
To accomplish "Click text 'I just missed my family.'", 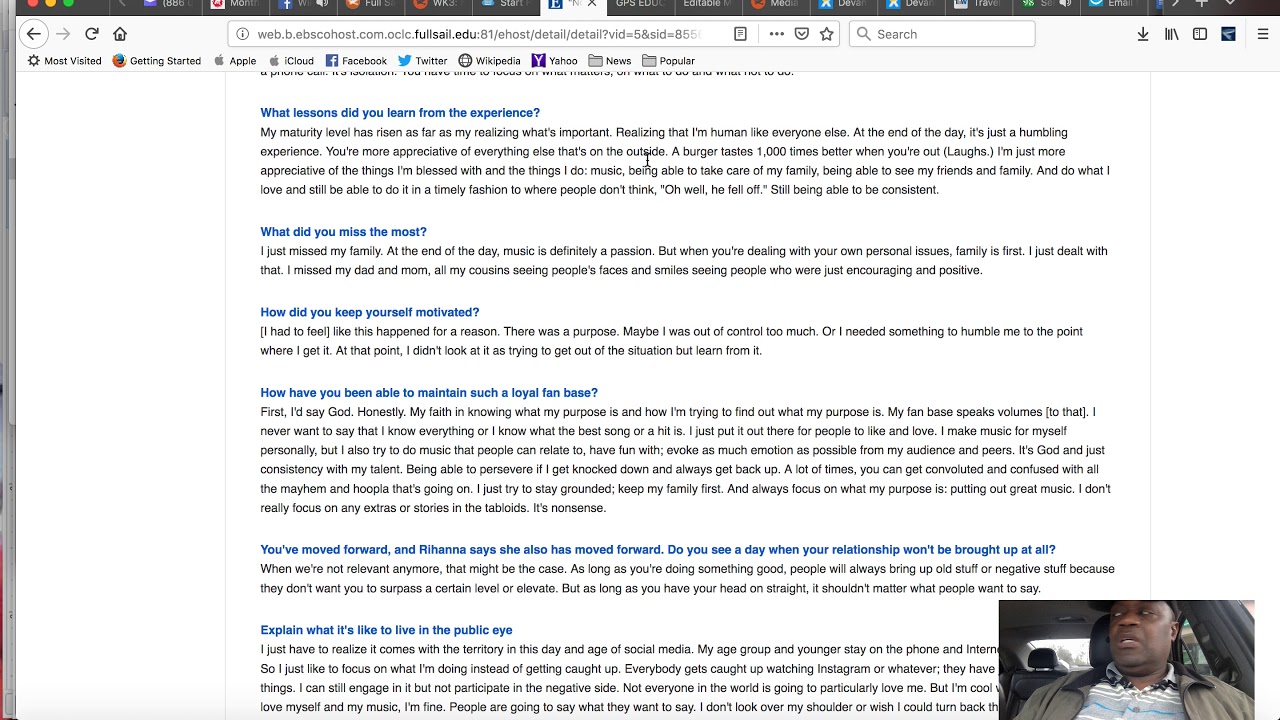I will (x=322, y=251).
